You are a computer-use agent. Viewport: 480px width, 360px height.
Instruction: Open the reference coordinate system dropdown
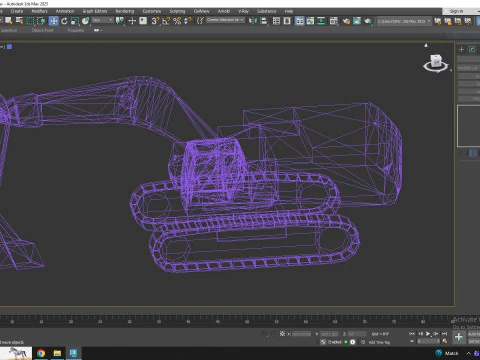tap(103, 21)
